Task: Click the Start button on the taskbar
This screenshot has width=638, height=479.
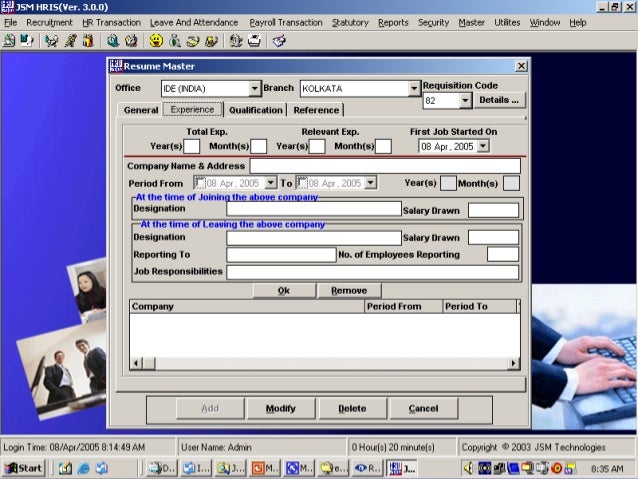Action: point(24,468)
